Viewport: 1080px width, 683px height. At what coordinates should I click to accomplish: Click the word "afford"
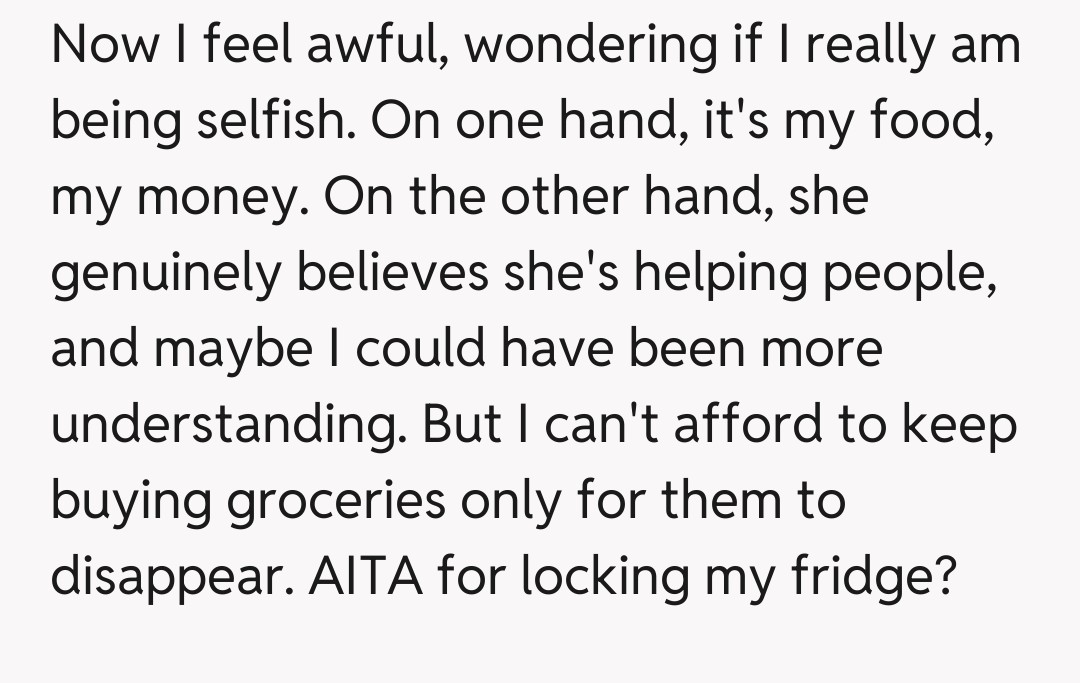point(739,425)
